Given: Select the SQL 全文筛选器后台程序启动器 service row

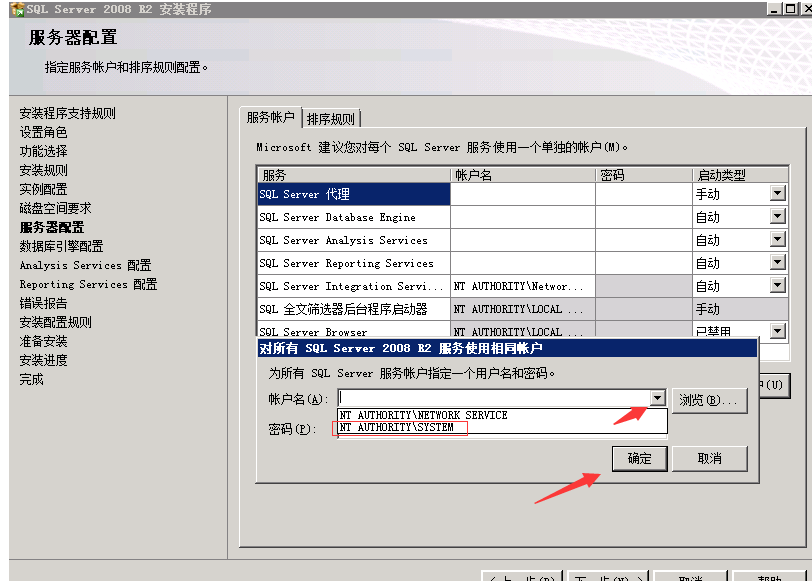Looking at the screenshot, I should pos(354,309).
